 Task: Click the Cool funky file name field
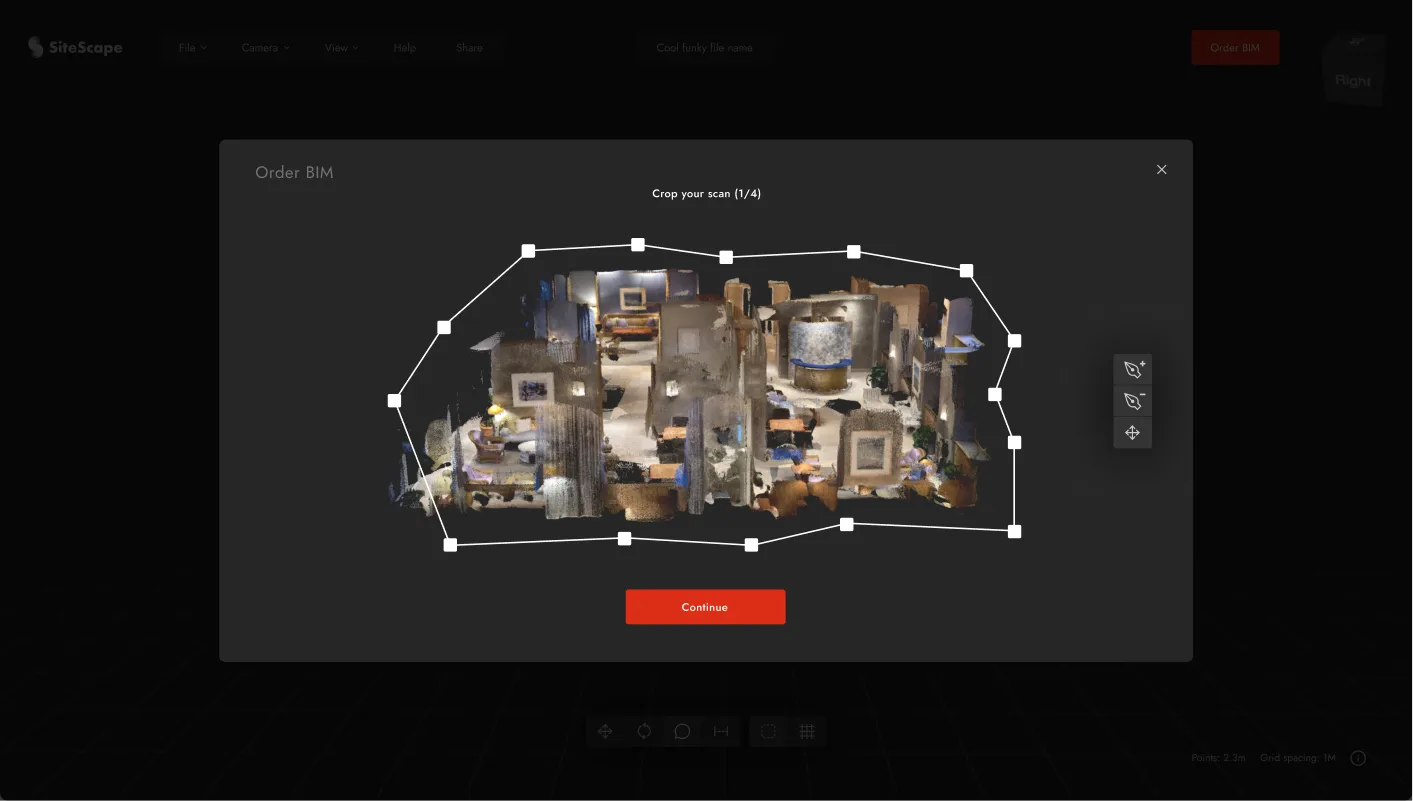pyautogui.click(x=705, y=47)
